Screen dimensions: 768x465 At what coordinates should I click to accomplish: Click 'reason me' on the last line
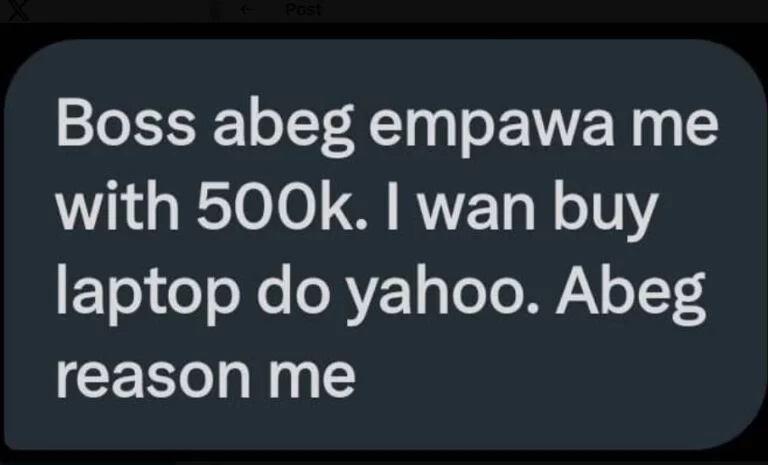pos(206,378)
